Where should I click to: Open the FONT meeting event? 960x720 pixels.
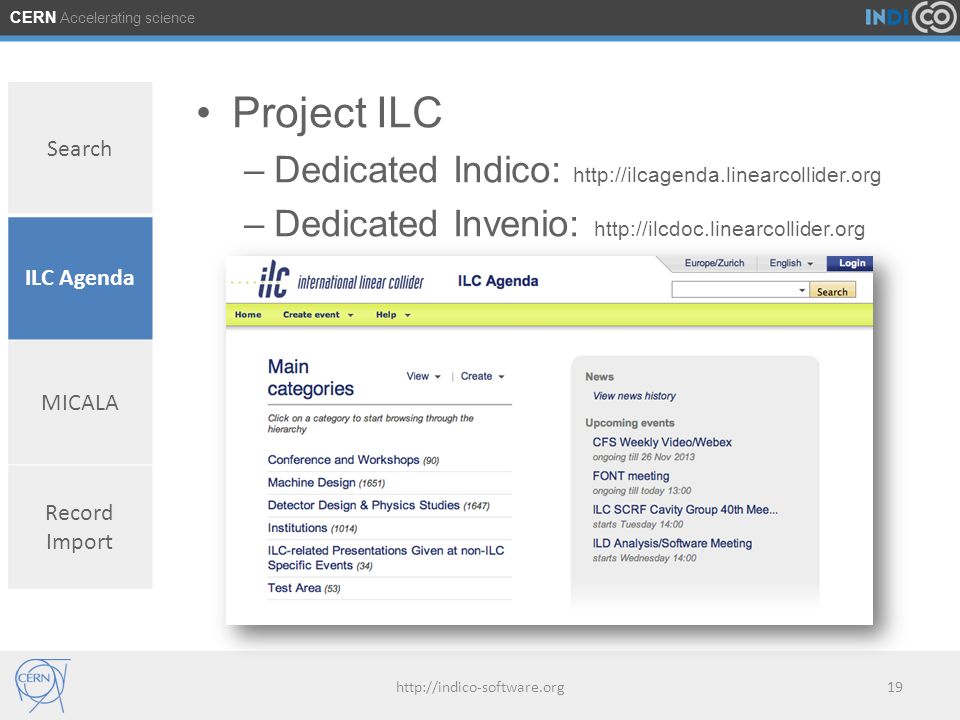[x=631, y=476]
